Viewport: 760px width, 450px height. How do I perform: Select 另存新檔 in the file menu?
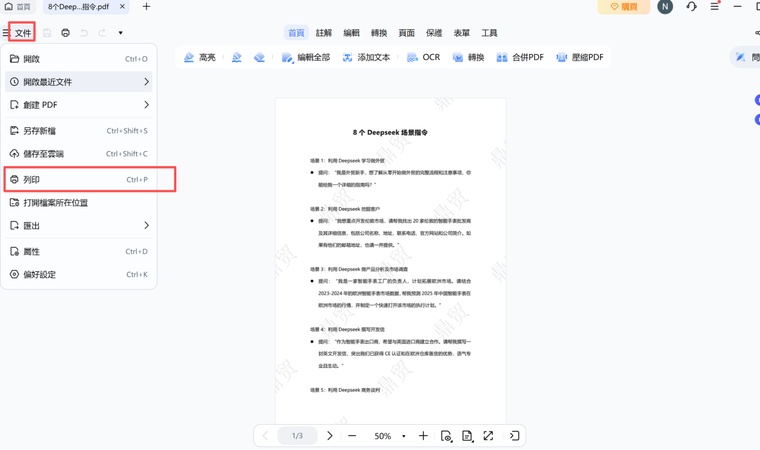click(79, 131)
